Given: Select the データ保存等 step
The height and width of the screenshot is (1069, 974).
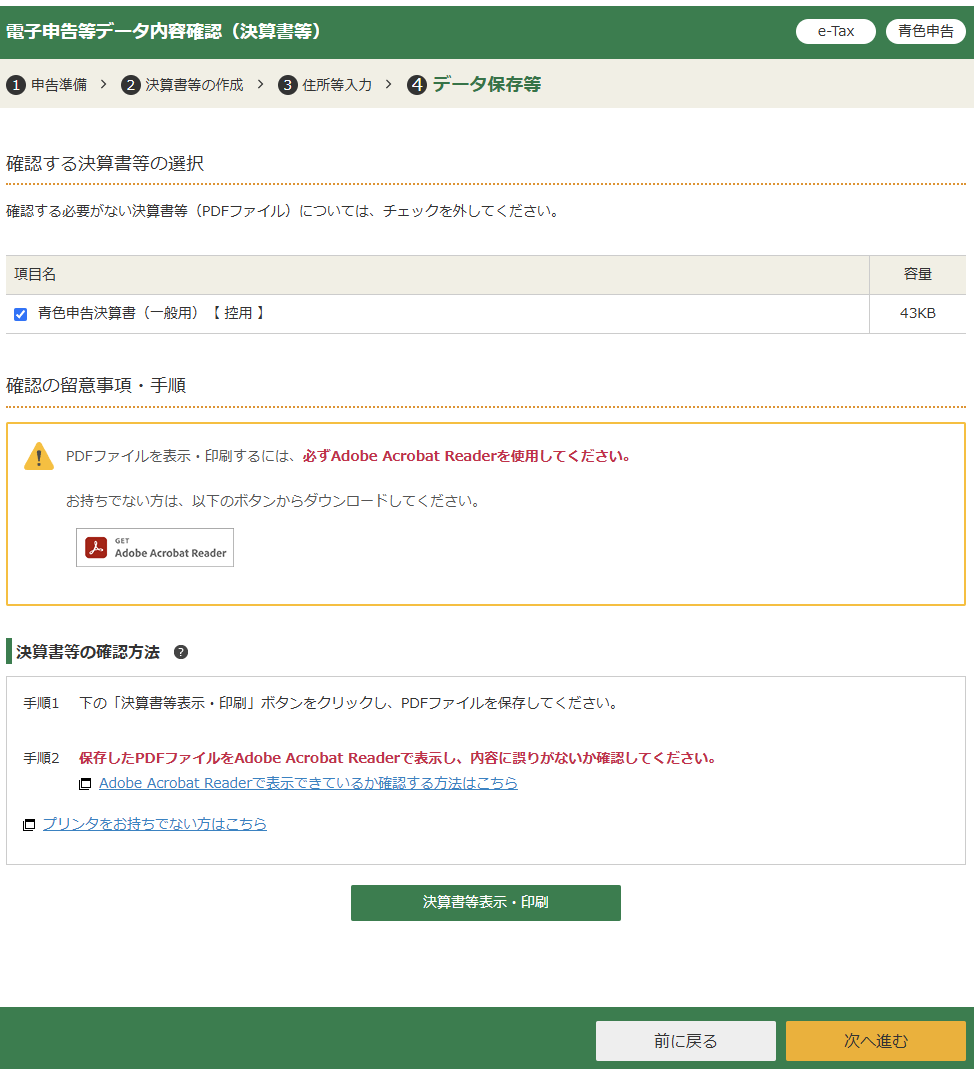Looking at the screenshot, I should point(487,85).
